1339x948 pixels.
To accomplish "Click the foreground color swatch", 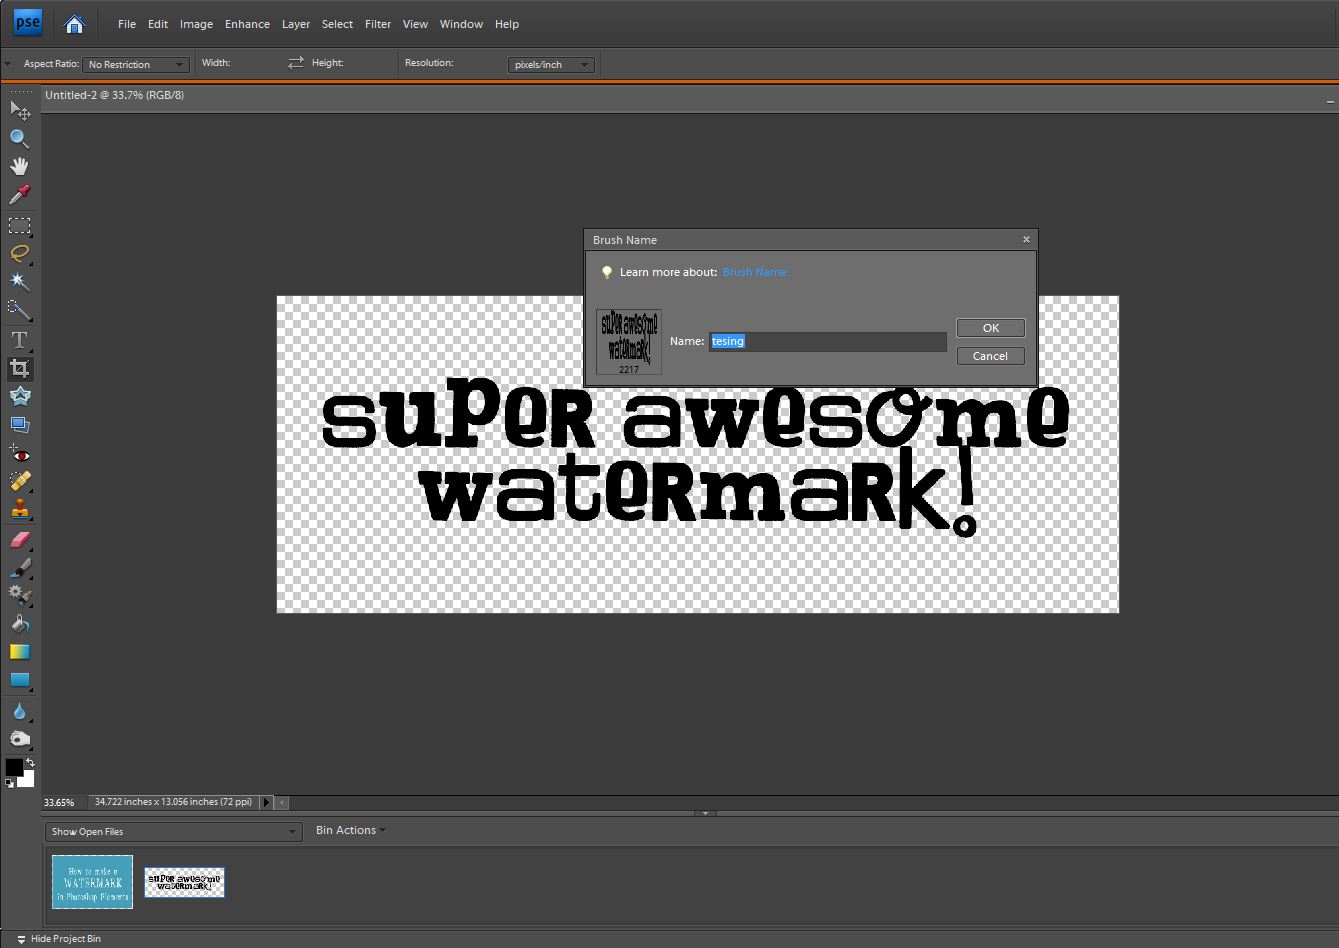I will [x=13, y=766].
